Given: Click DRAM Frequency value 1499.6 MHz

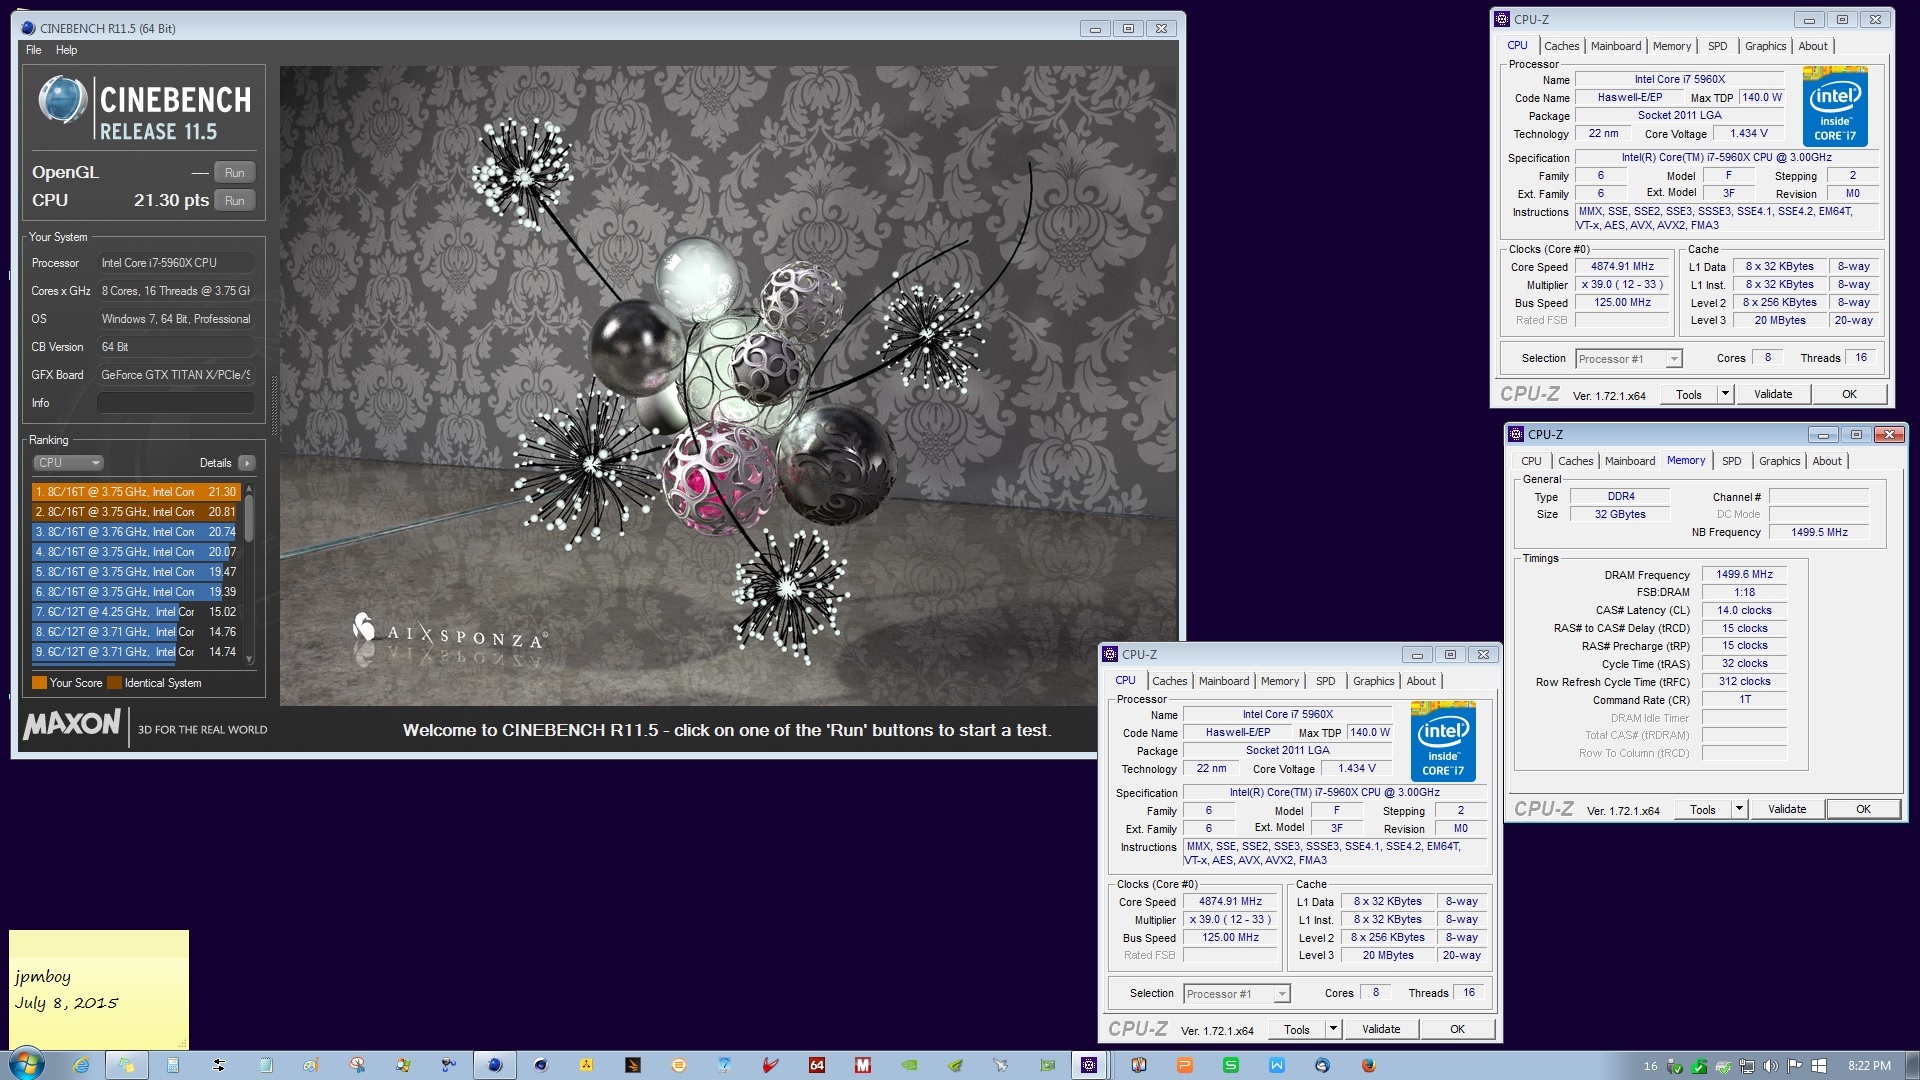Looking at the screenshot, I should point(1744,575).
